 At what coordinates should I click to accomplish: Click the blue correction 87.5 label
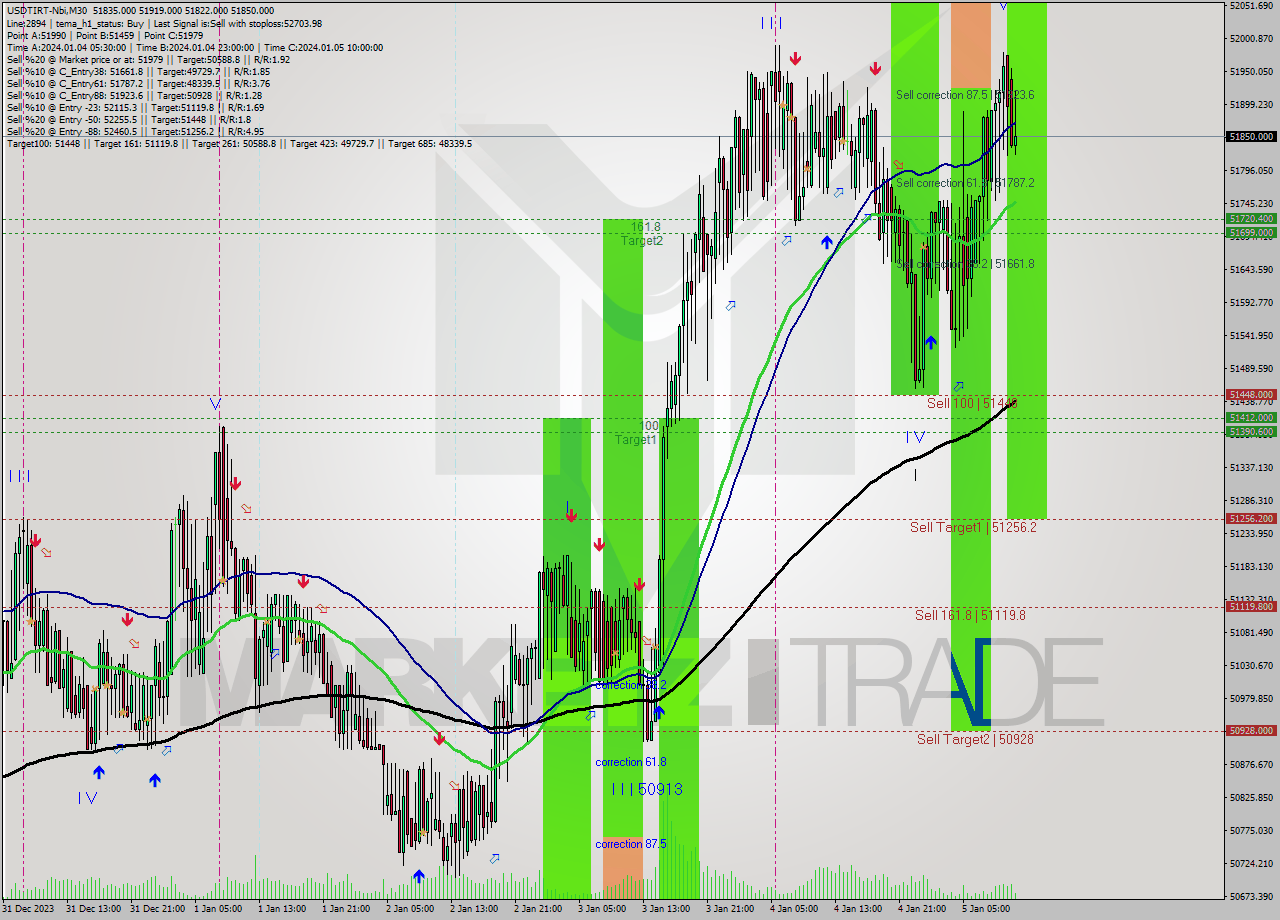(630, 844)
